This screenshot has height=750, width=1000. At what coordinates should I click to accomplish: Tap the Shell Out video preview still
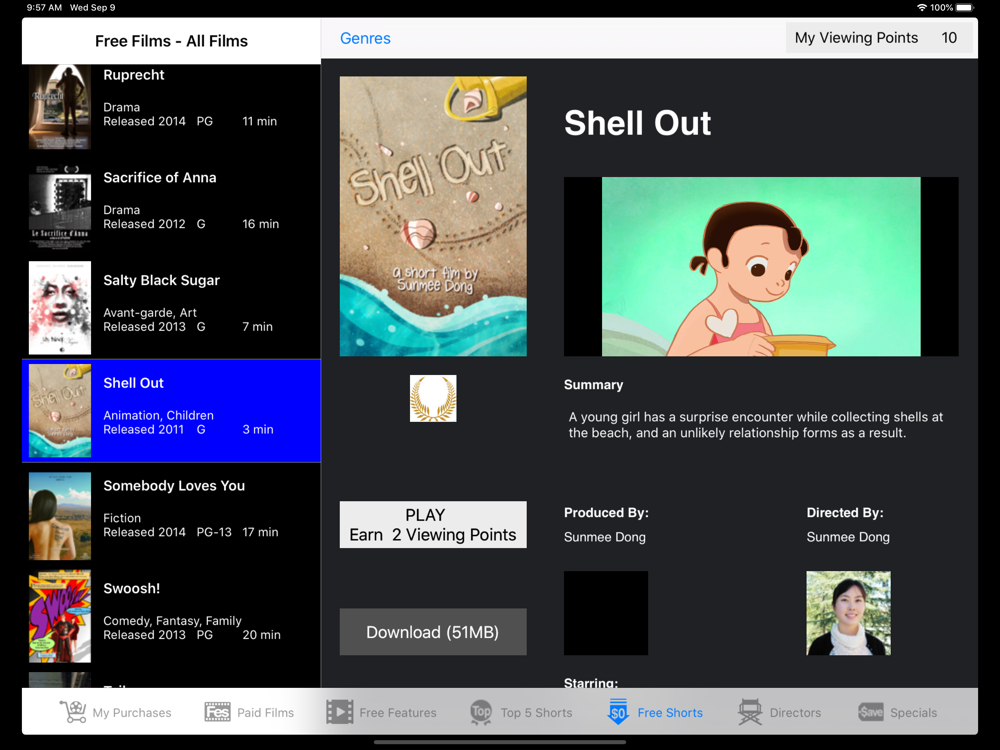coord(761,267)
